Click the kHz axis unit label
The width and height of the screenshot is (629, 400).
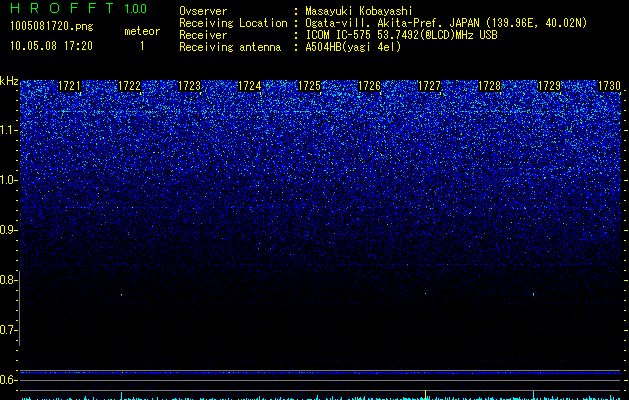point(9,81)
